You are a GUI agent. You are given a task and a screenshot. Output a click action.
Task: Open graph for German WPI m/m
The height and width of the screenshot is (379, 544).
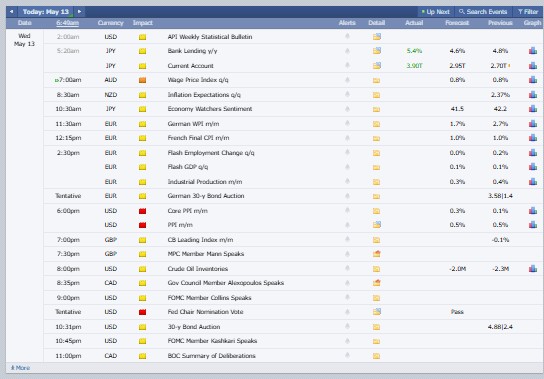pos(533,124)
